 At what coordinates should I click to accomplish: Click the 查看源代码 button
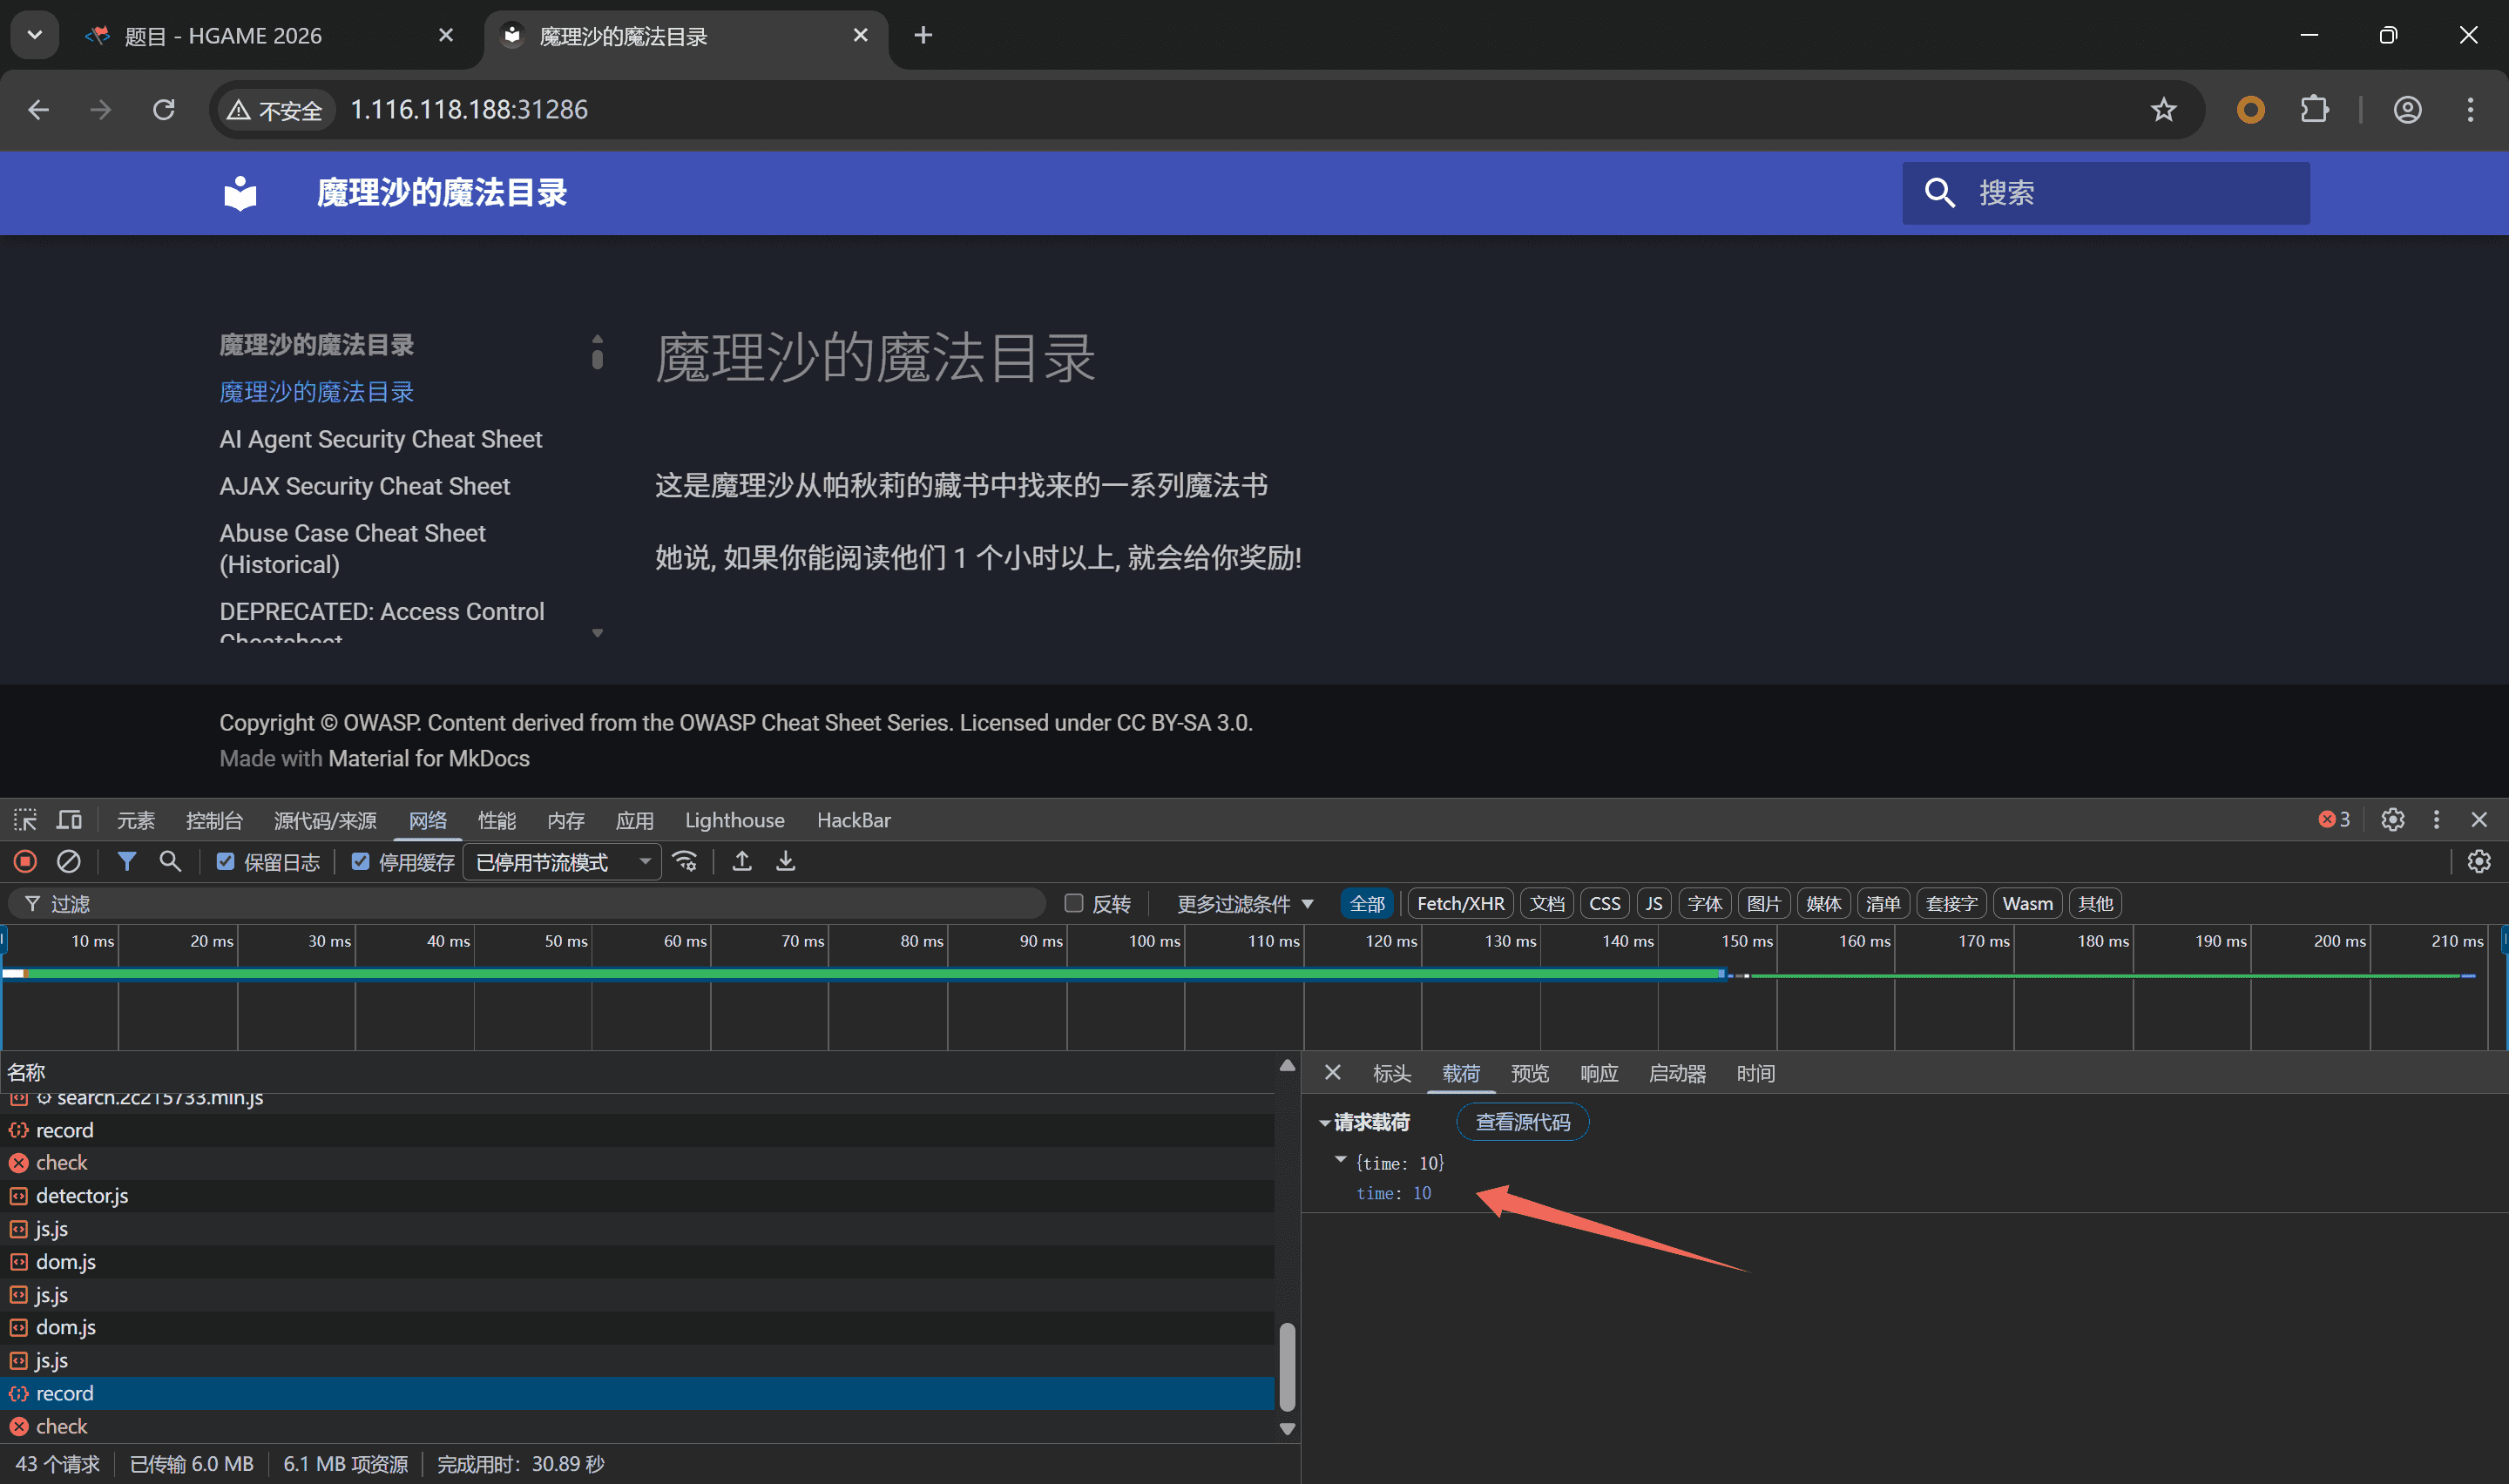[1522, 1122]
